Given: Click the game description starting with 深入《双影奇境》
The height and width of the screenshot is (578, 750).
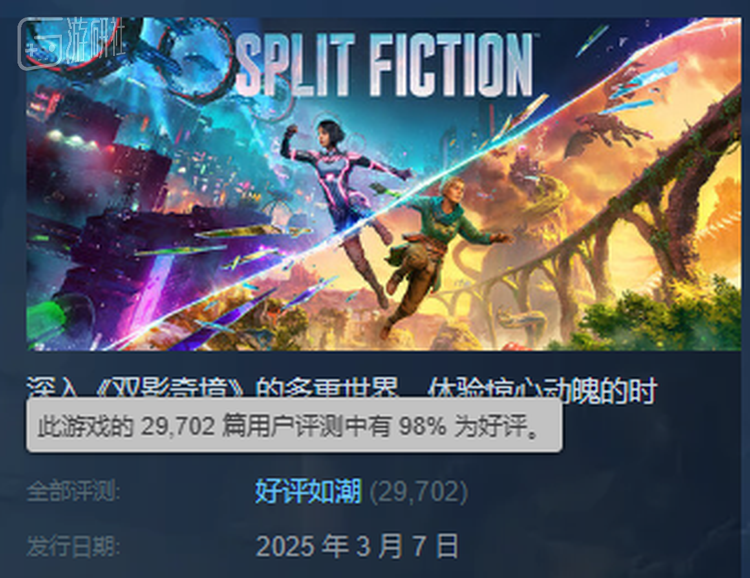Looking at the screenshot, I should click(x=342, y=390).
